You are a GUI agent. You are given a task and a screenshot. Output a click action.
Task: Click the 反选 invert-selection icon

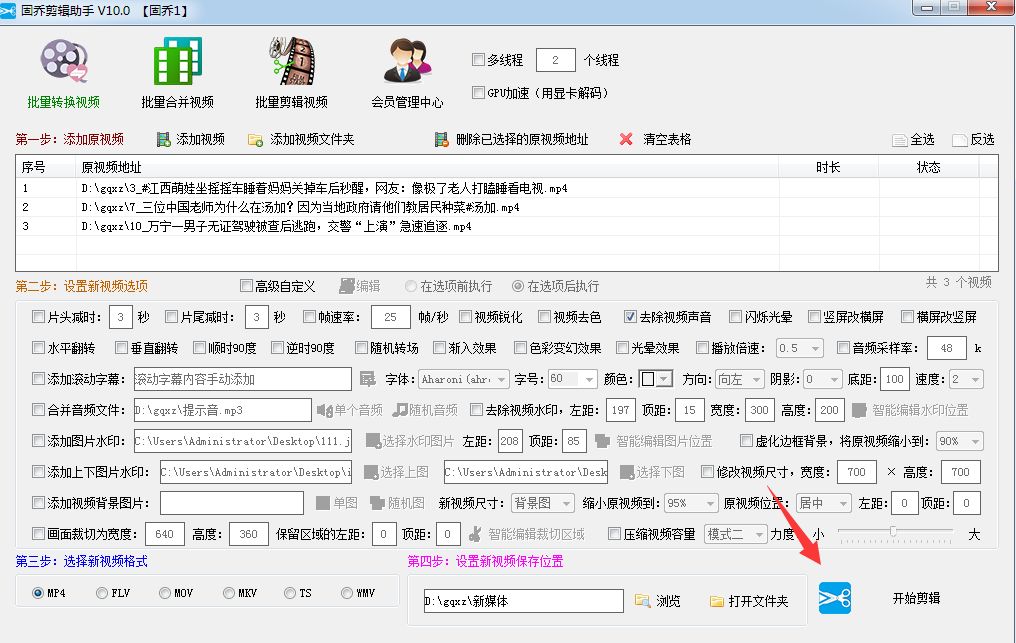click(x=960, y=140)
